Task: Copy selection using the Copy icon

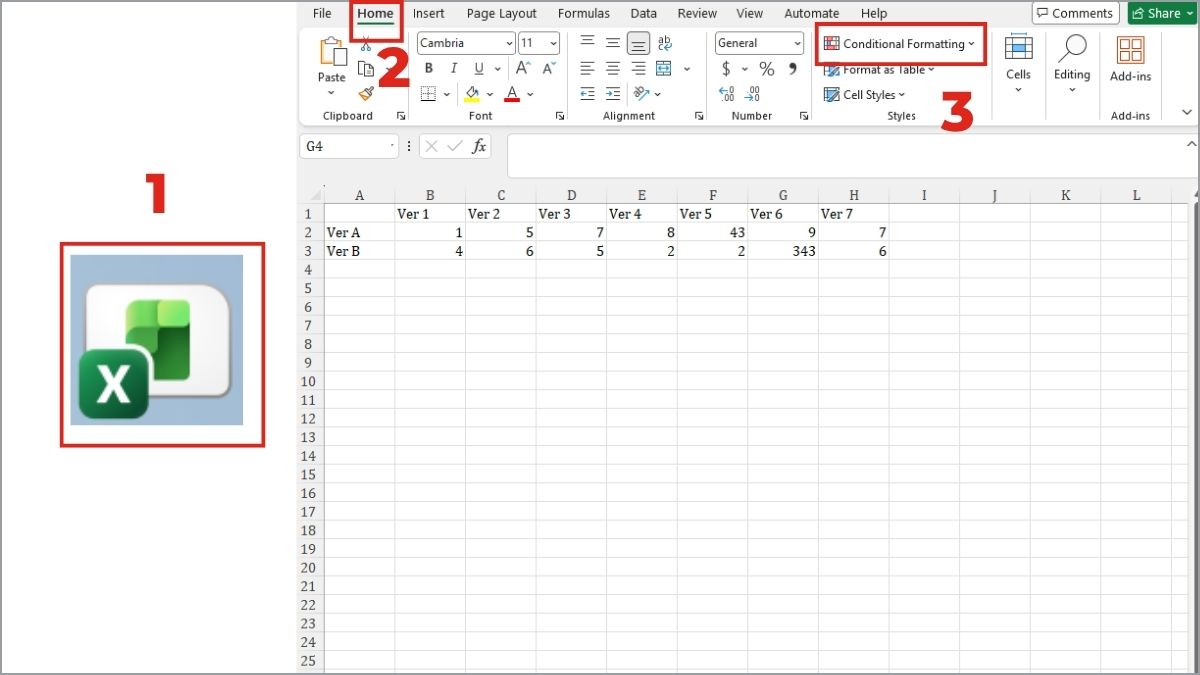Action: pos(366,69)
